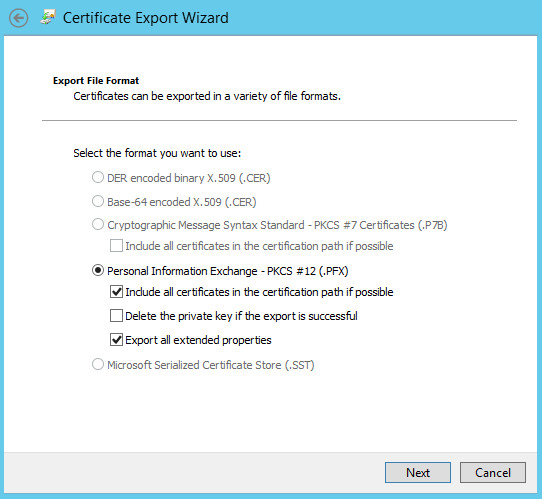Toggle Export all extended properties checkbox
The height and width of the screenshot is (499, 542).
point(116,340)
